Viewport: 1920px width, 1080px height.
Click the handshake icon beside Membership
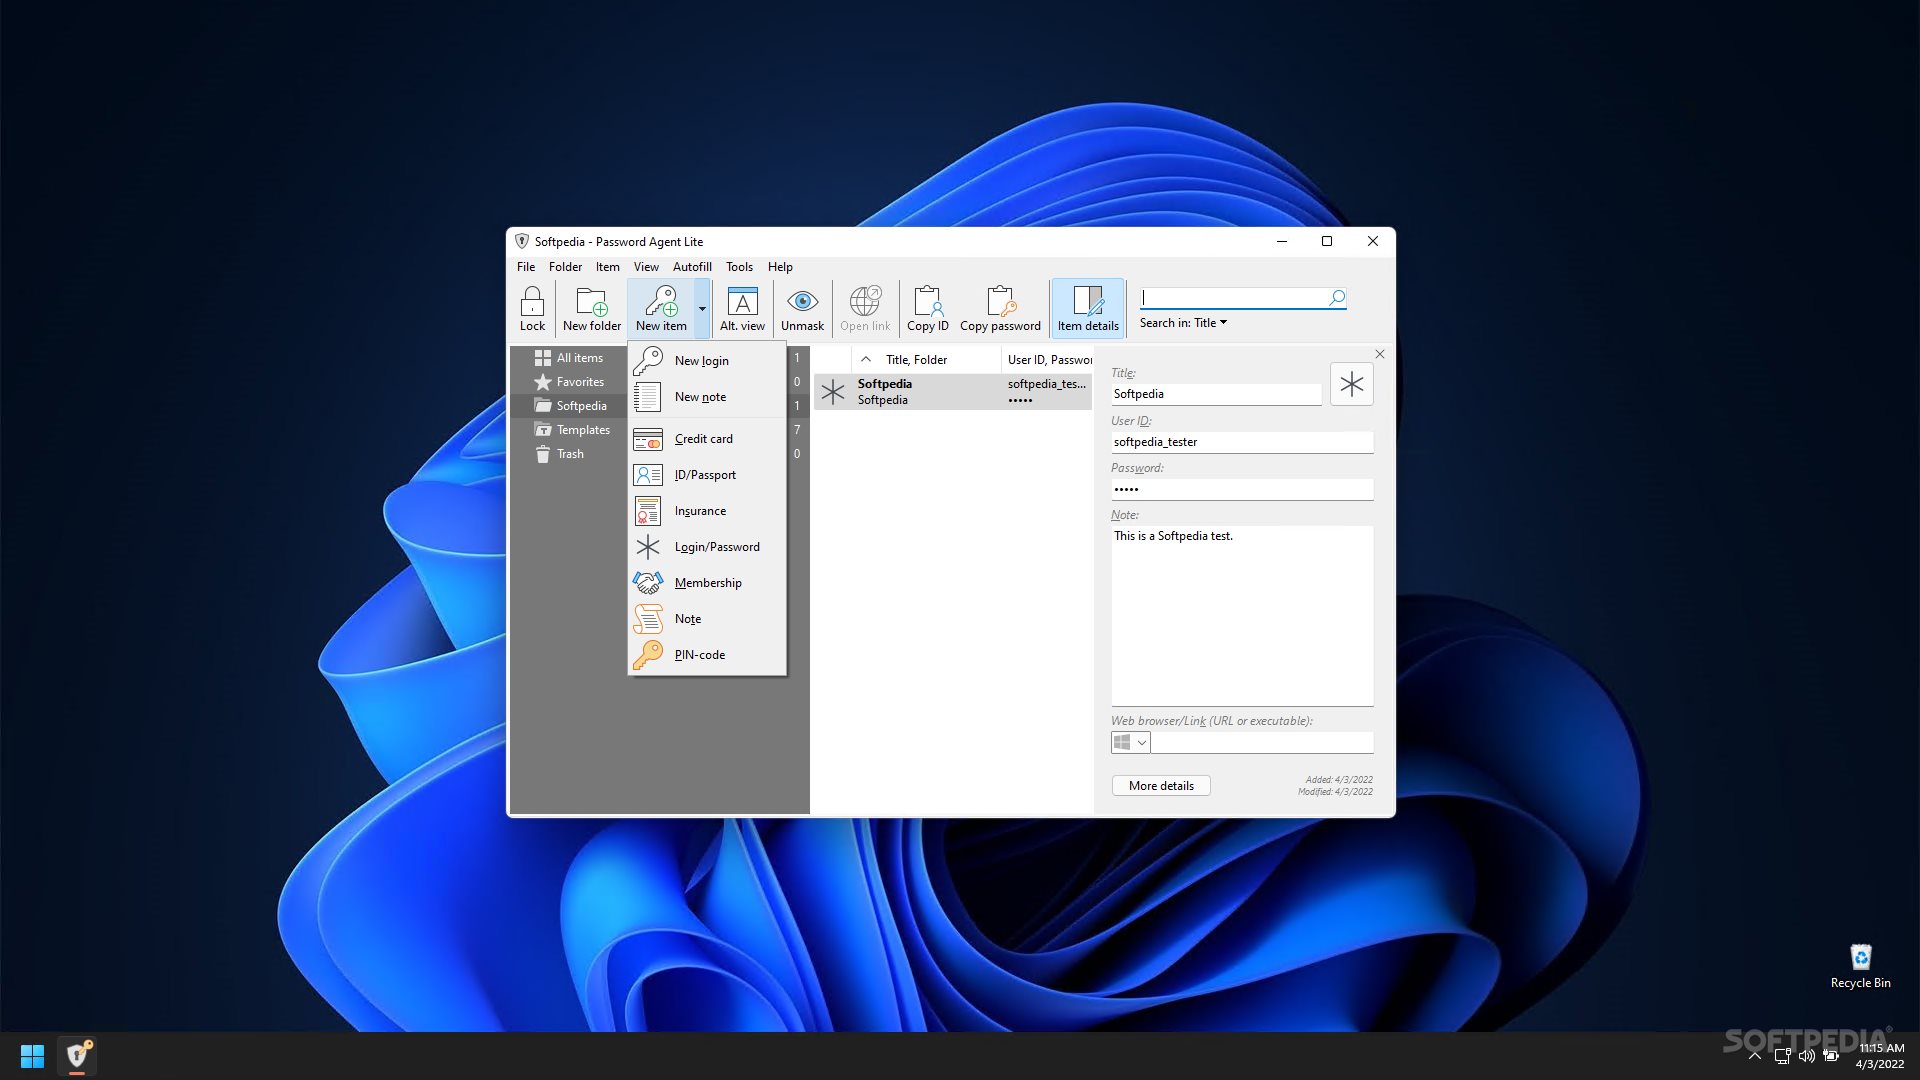click(x=648, y=582)
